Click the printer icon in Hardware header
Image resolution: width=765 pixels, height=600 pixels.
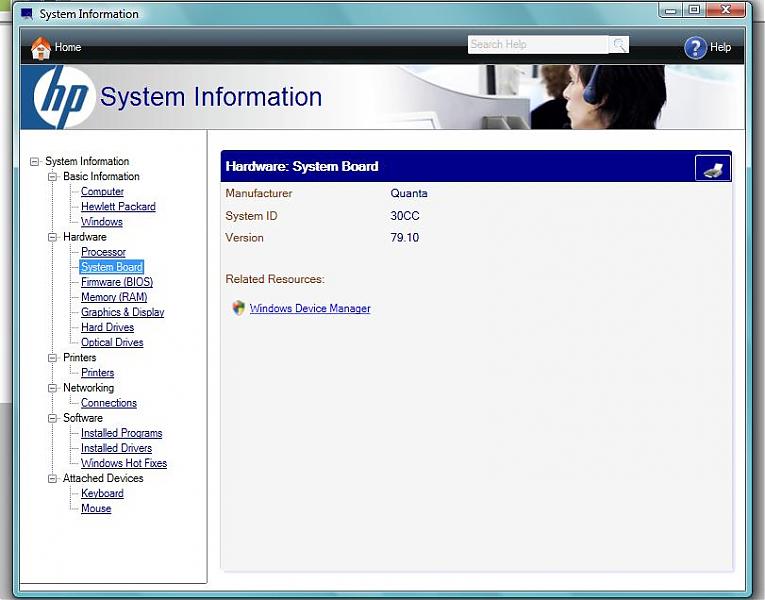pyautogui.click(x=713, y=168)
